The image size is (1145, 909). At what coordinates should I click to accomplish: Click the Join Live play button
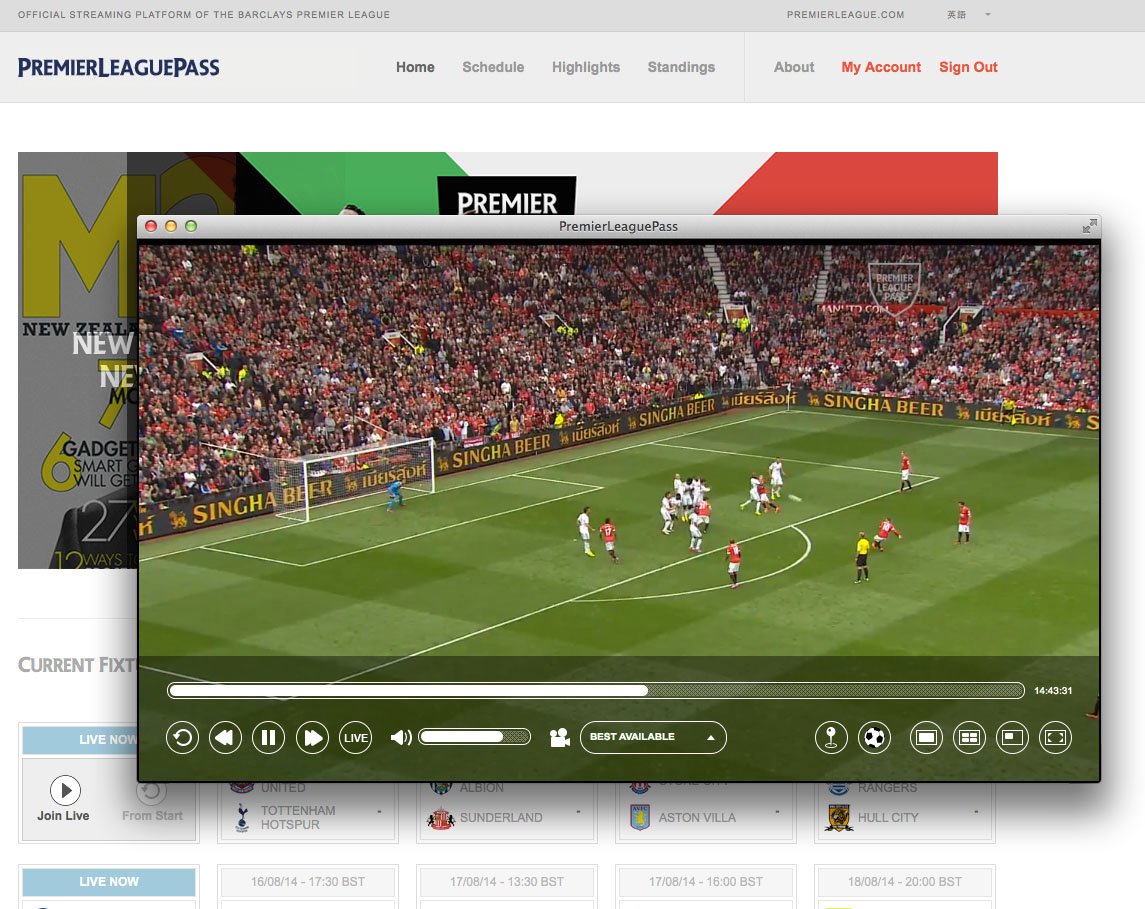(66, 790)
